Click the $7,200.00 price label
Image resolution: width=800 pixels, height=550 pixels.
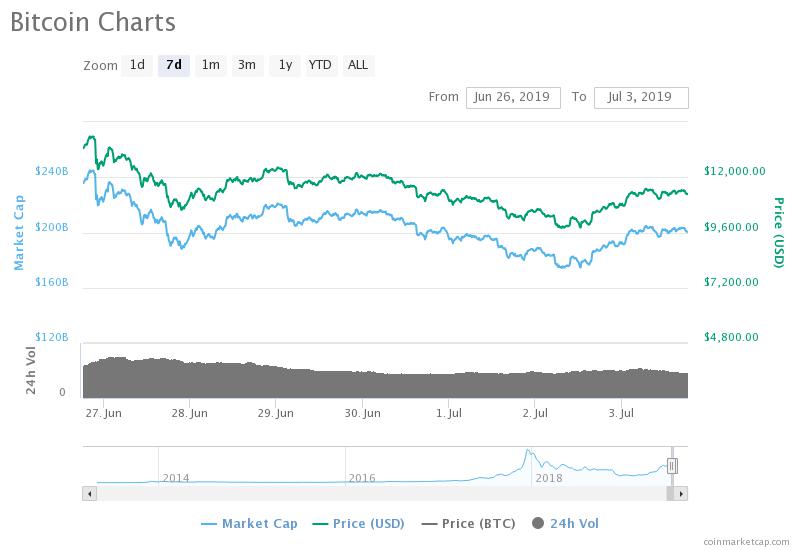pyautogui.click(x=731, y=282)
